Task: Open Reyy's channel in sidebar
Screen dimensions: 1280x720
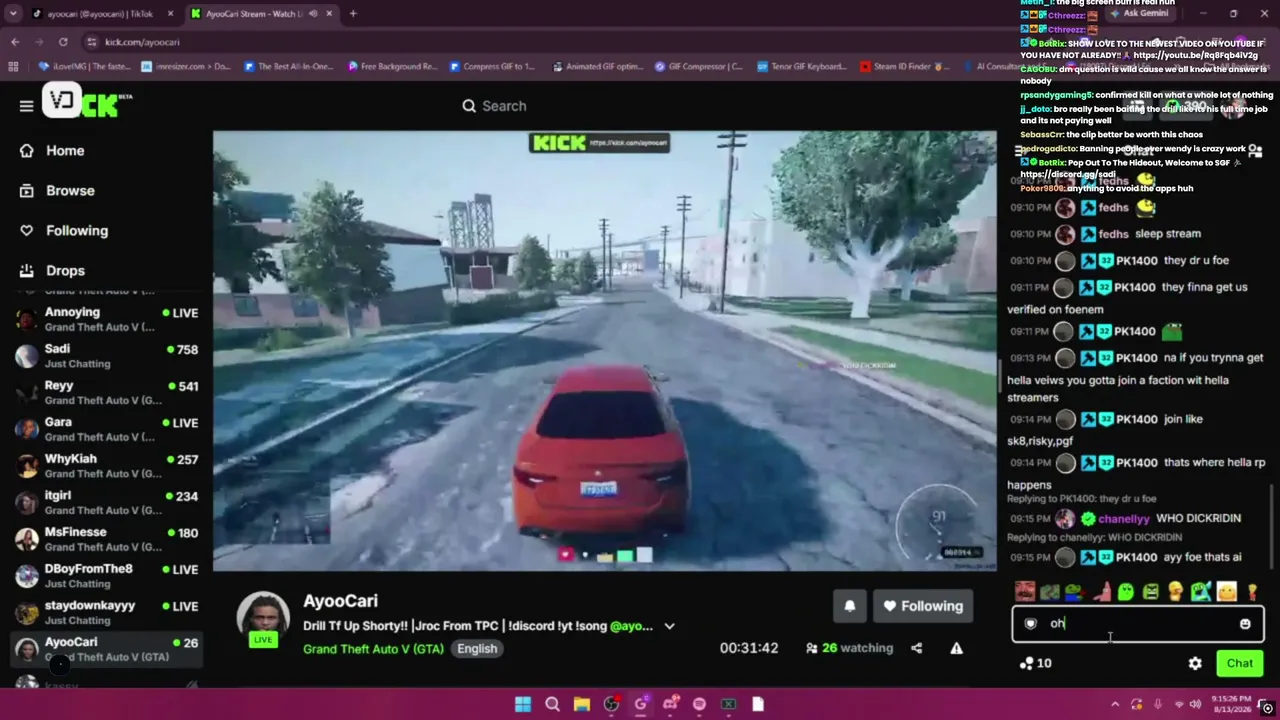Action: pyautogui.click(x=107, y=392)
